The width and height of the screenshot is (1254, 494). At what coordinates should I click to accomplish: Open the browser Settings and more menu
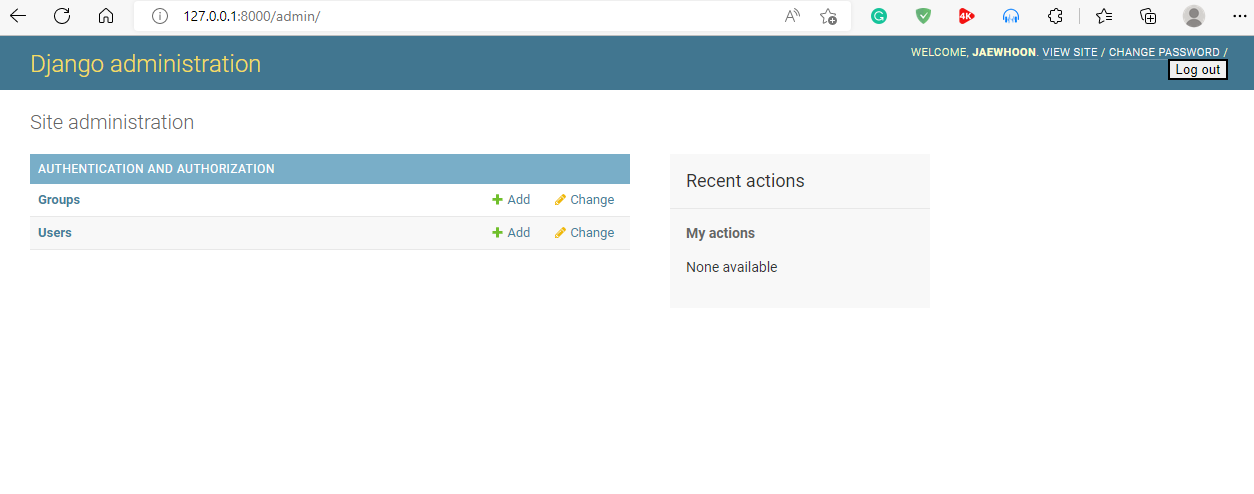tap(1239, 16)
